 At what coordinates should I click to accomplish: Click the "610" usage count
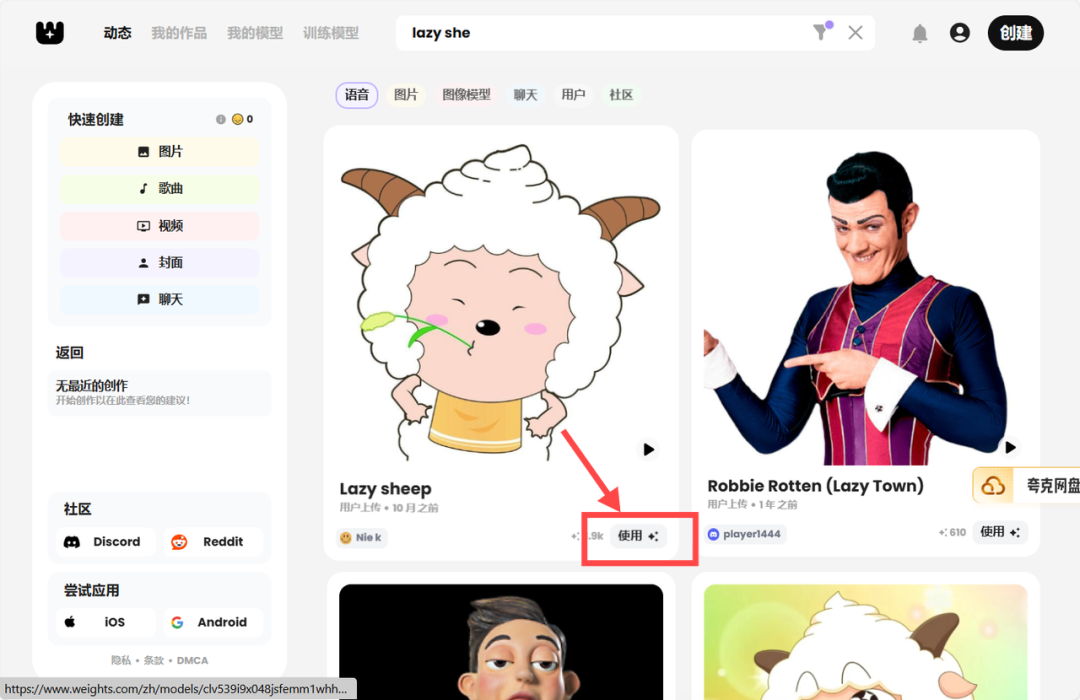[x=952, y=533]
